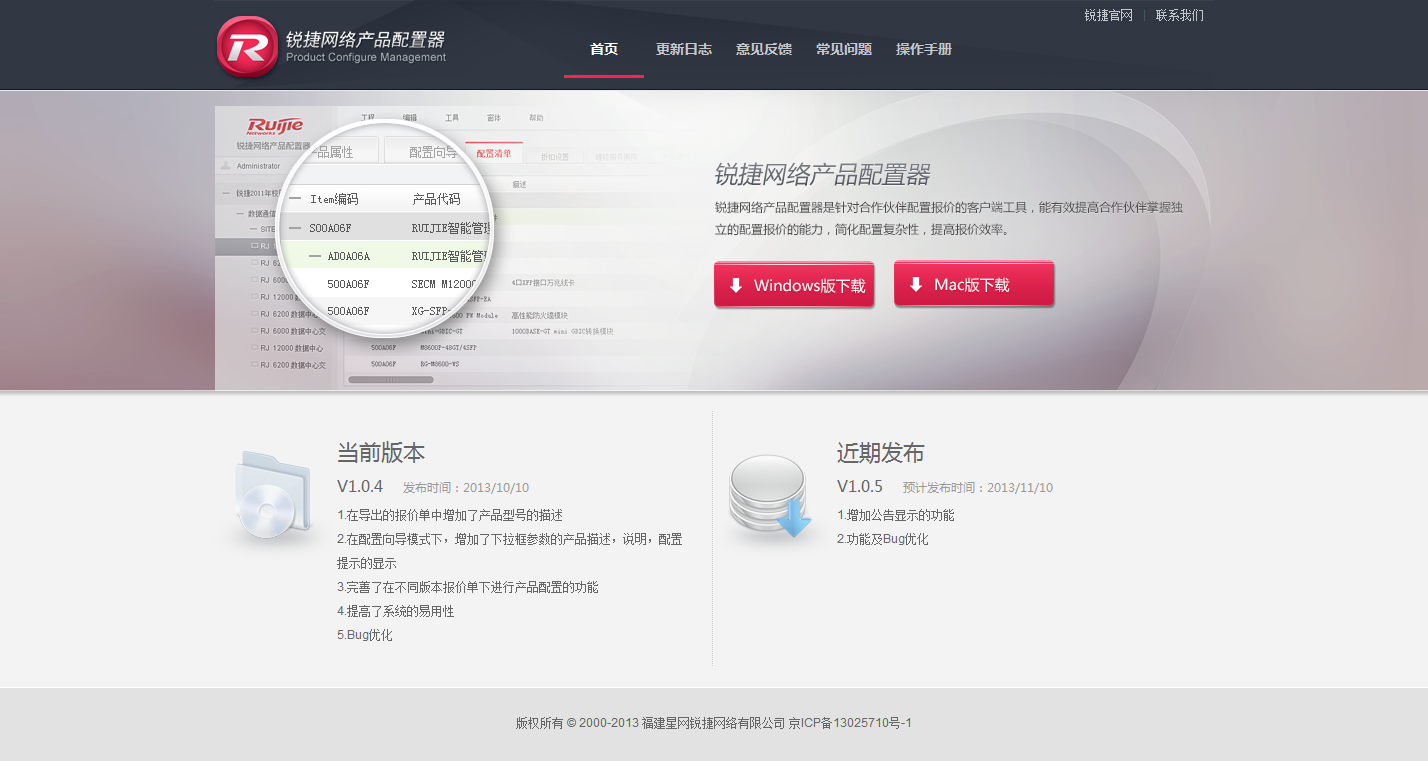Click the footer copyright ICP text
This screenshot has width=1428, height=761.
(x=714, y=723)
